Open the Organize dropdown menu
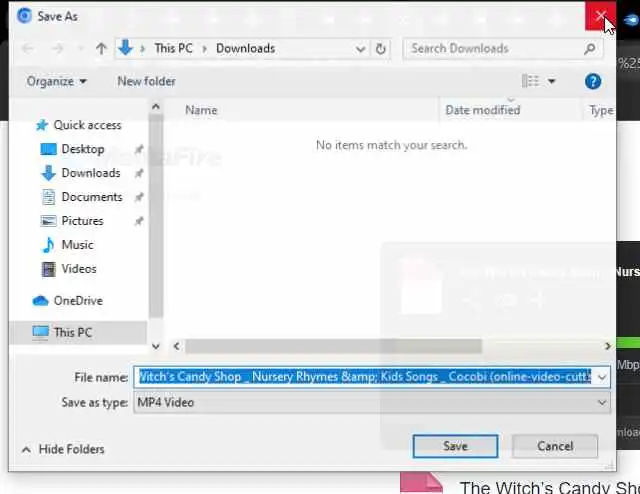This screenshot has width=640, height=494. pyautogui.click(x=56, y=81)
